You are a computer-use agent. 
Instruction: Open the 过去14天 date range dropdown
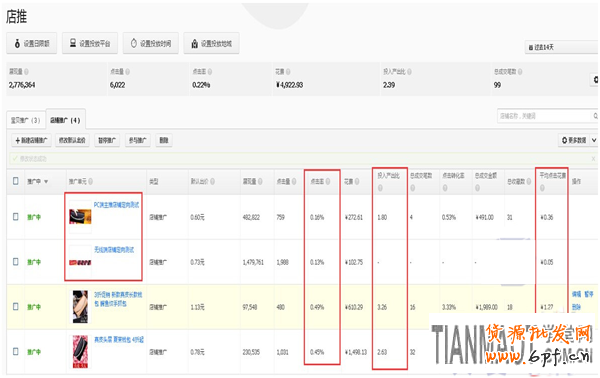click(561, 47)
